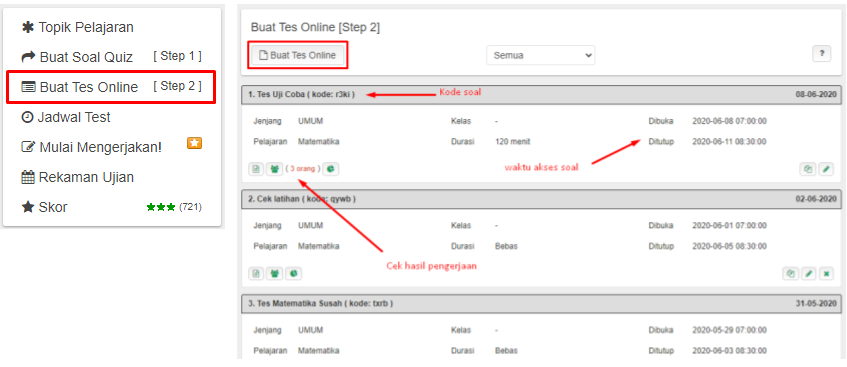Go to Jadwal Test menu item
Viewport: 847px width, 367px height.
point(66,117)
